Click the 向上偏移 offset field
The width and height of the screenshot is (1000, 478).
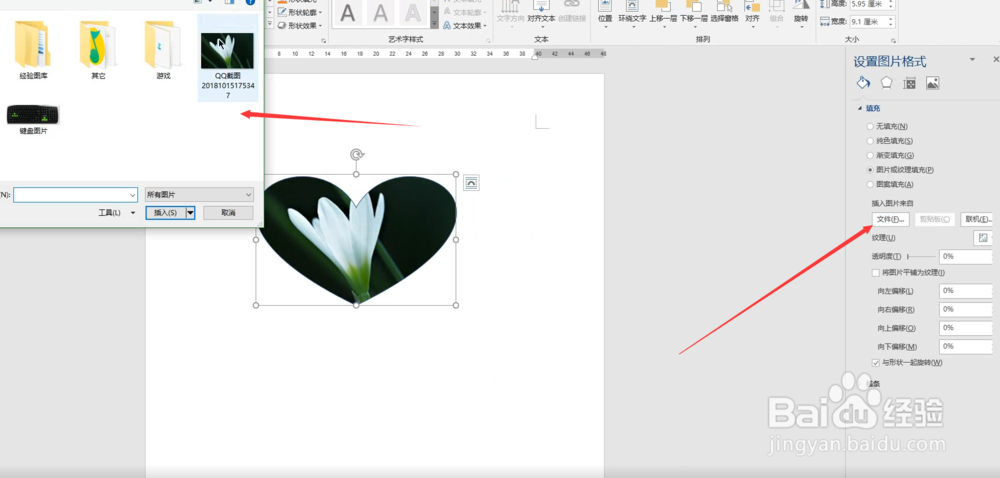(x=966, y=328)
